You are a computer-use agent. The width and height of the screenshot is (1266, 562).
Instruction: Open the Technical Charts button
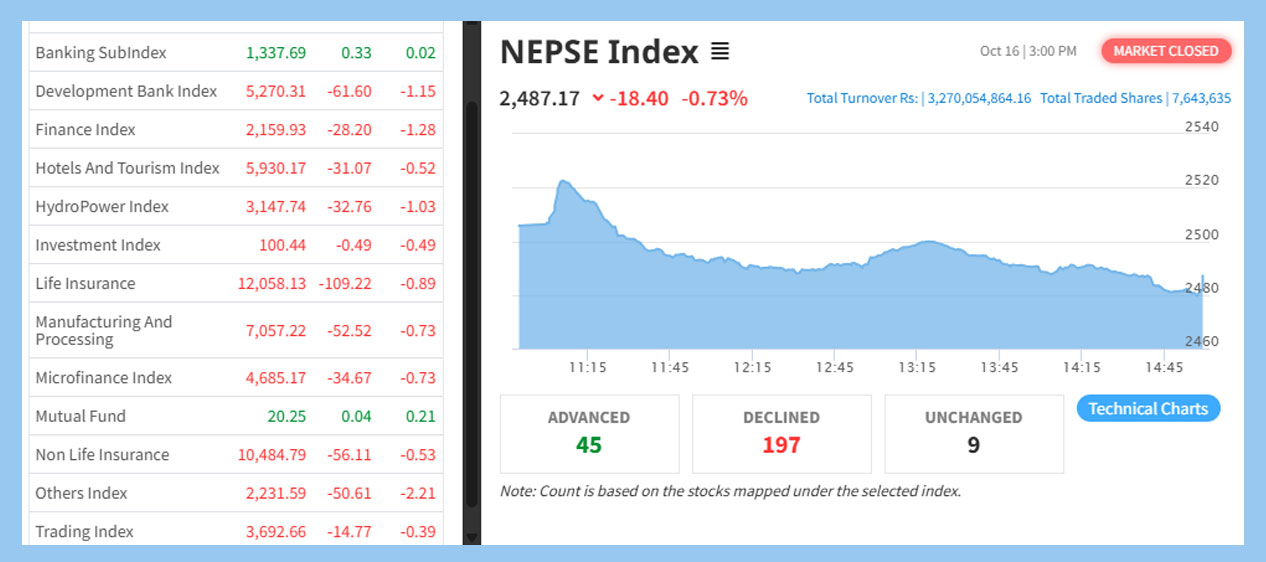click(1148, 408)
